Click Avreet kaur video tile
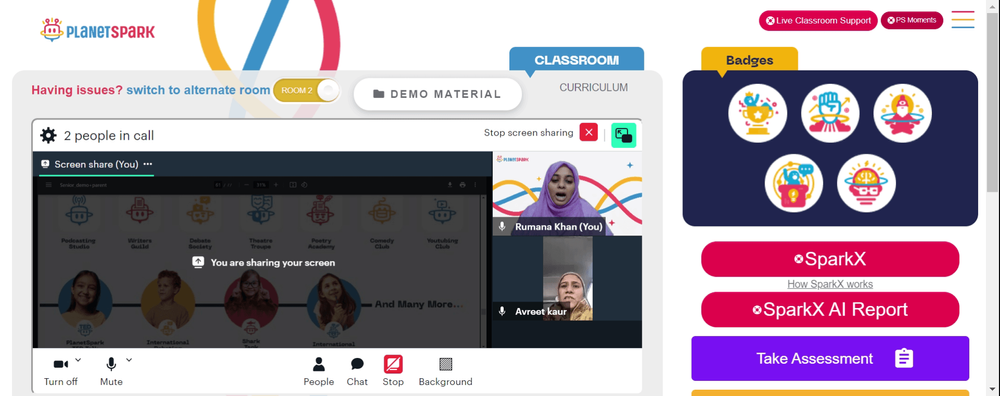1000x396 pixels. pos(567,279)
